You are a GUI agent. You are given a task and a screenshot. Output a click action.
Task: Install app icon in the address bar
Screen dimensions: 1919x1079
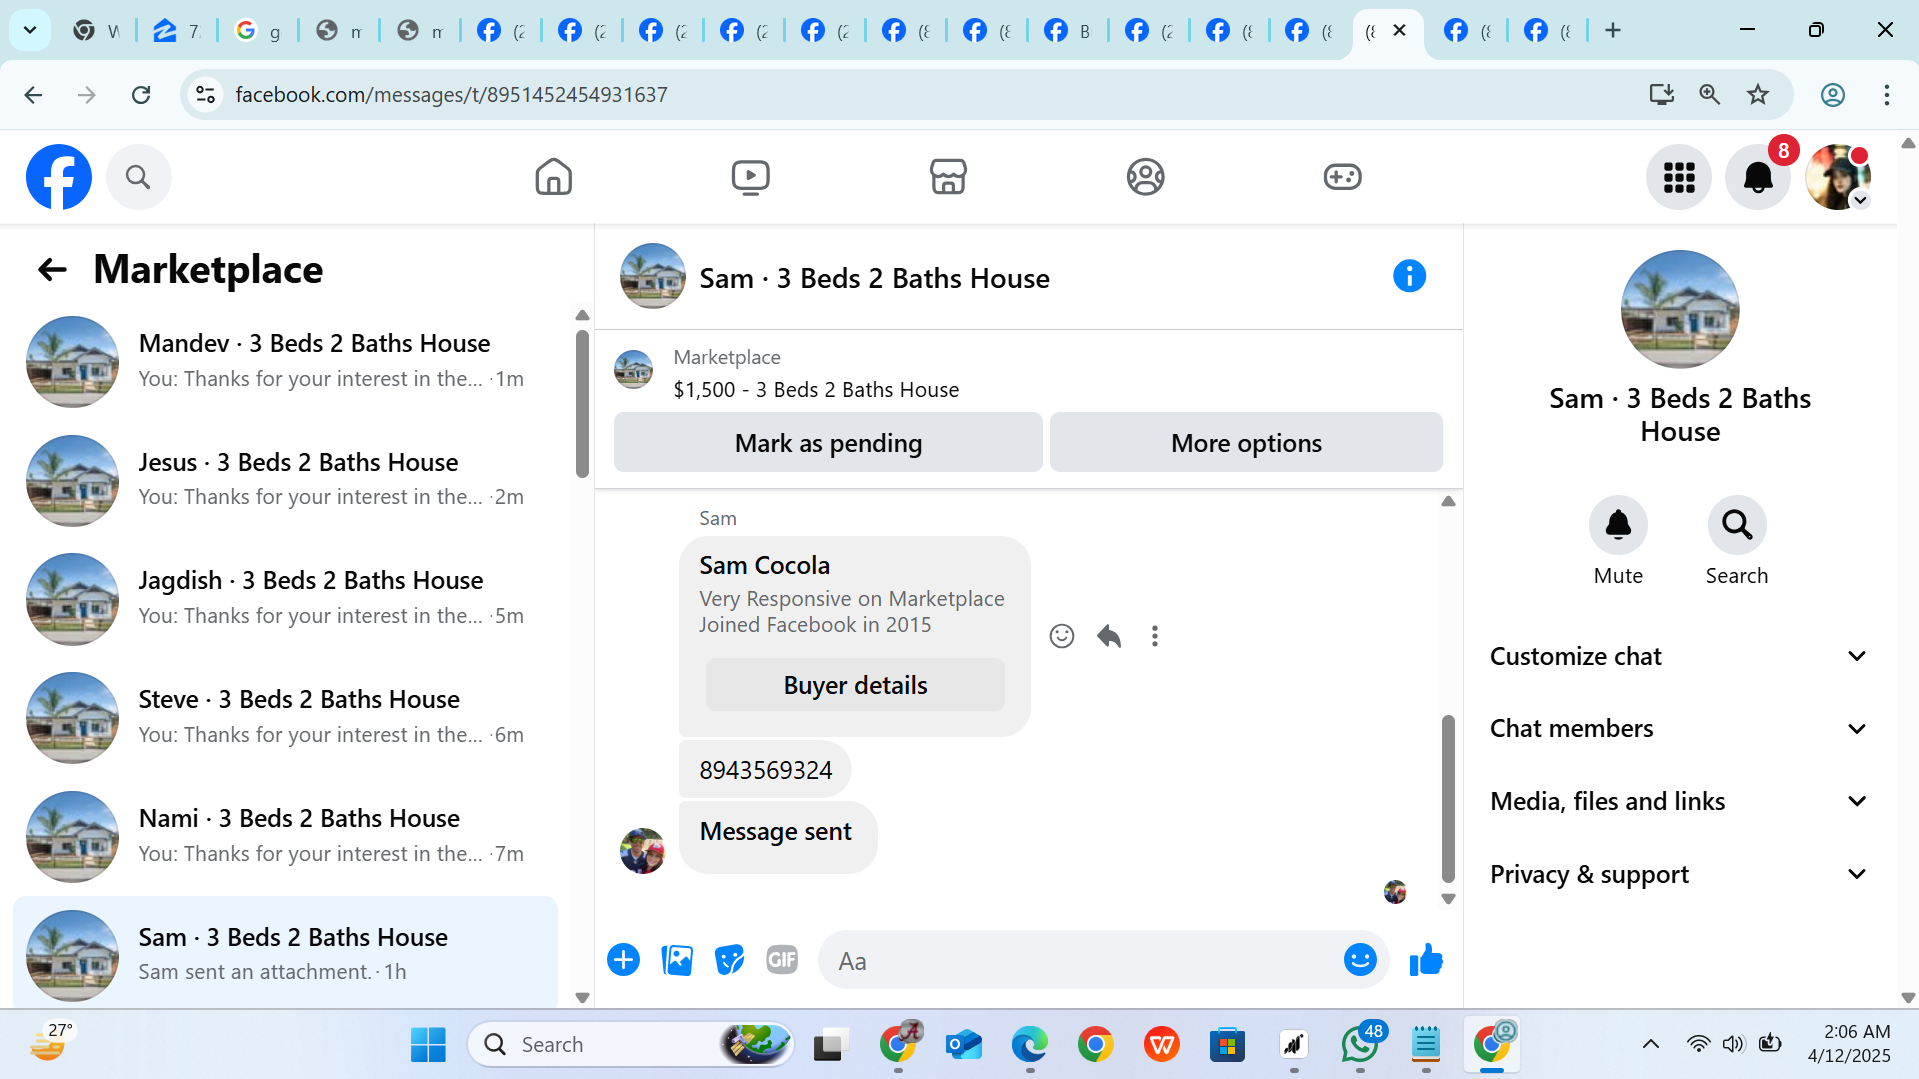[x=1661, y=94]
